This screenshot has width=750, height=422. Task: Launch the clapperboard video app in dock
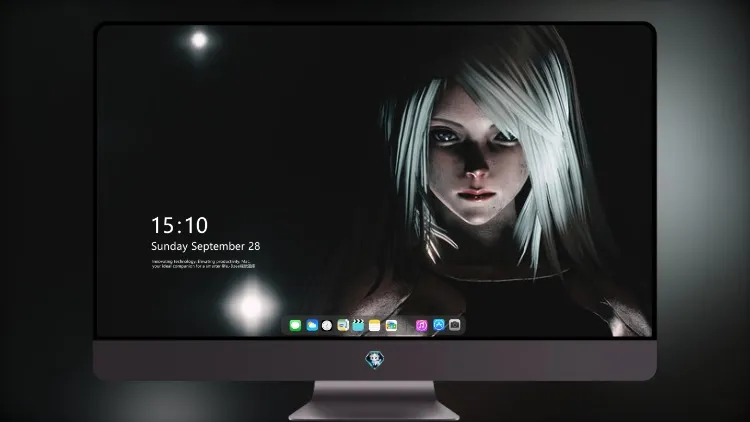358,325
